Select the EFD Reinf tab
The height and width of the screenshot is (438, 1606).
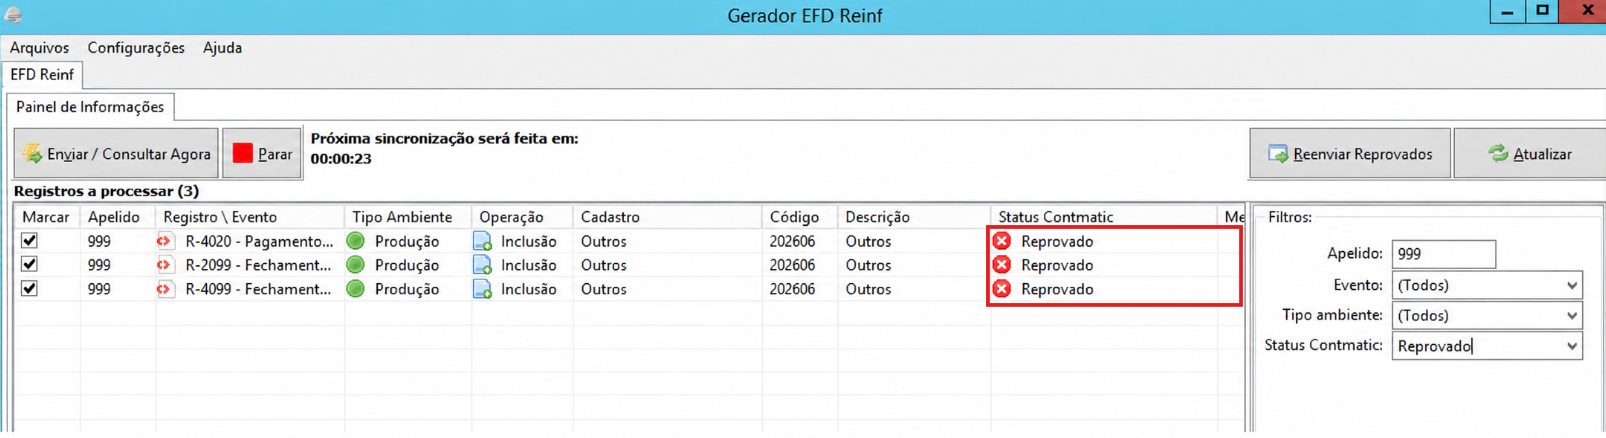[42, 75]
